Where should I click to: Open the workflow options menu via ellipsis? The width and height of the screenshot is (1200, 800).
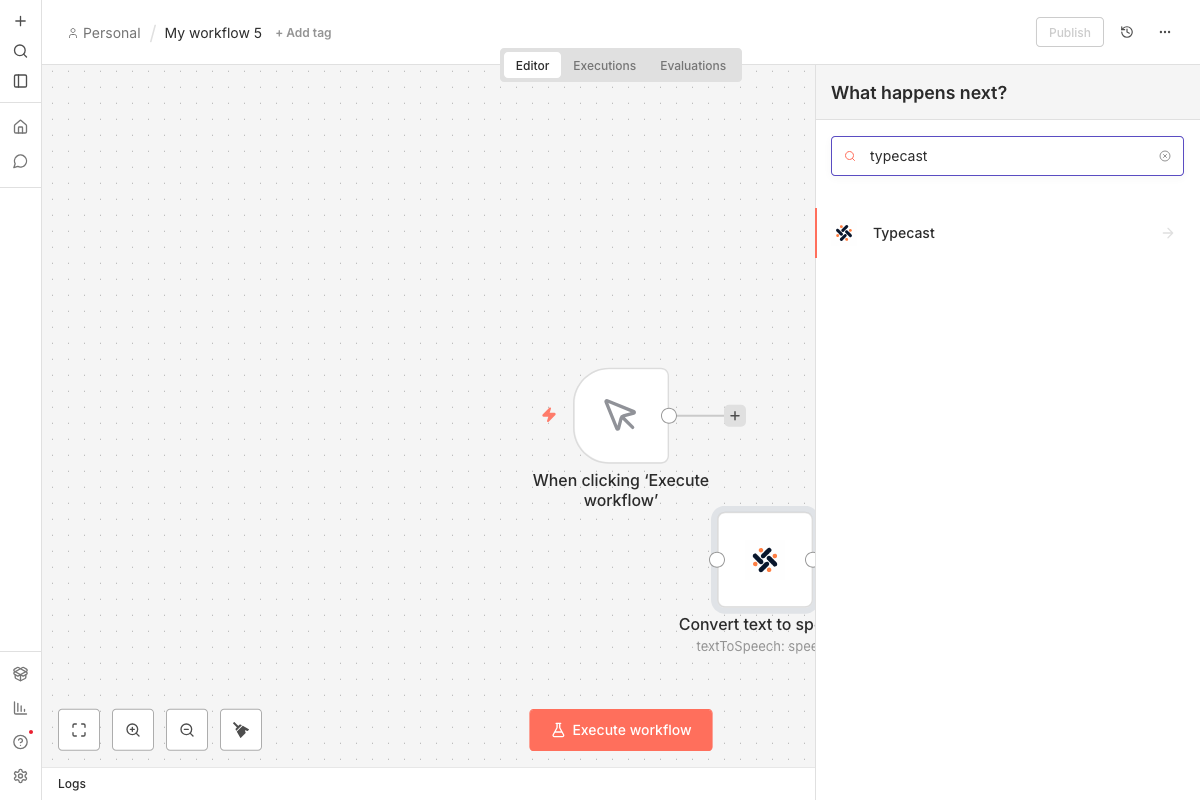coord(1164,31)
